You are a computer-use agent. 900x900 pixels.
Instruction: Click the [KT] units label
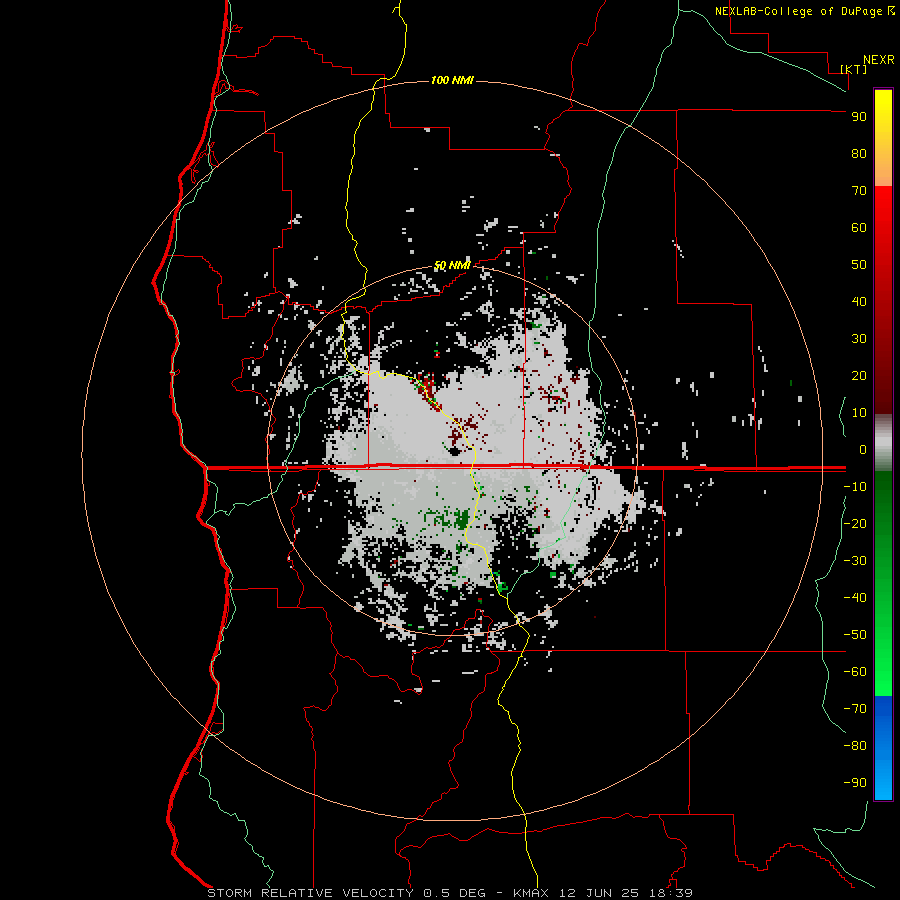(854, 69)
